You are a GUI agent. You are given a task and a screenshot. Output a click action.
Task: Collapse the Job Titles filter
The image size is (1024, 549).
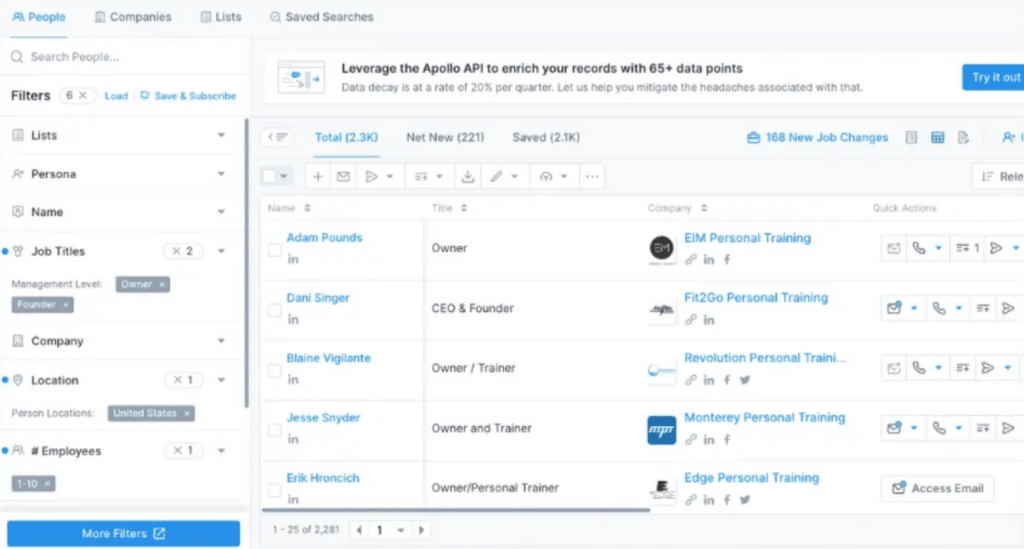(x=221, y=251)
